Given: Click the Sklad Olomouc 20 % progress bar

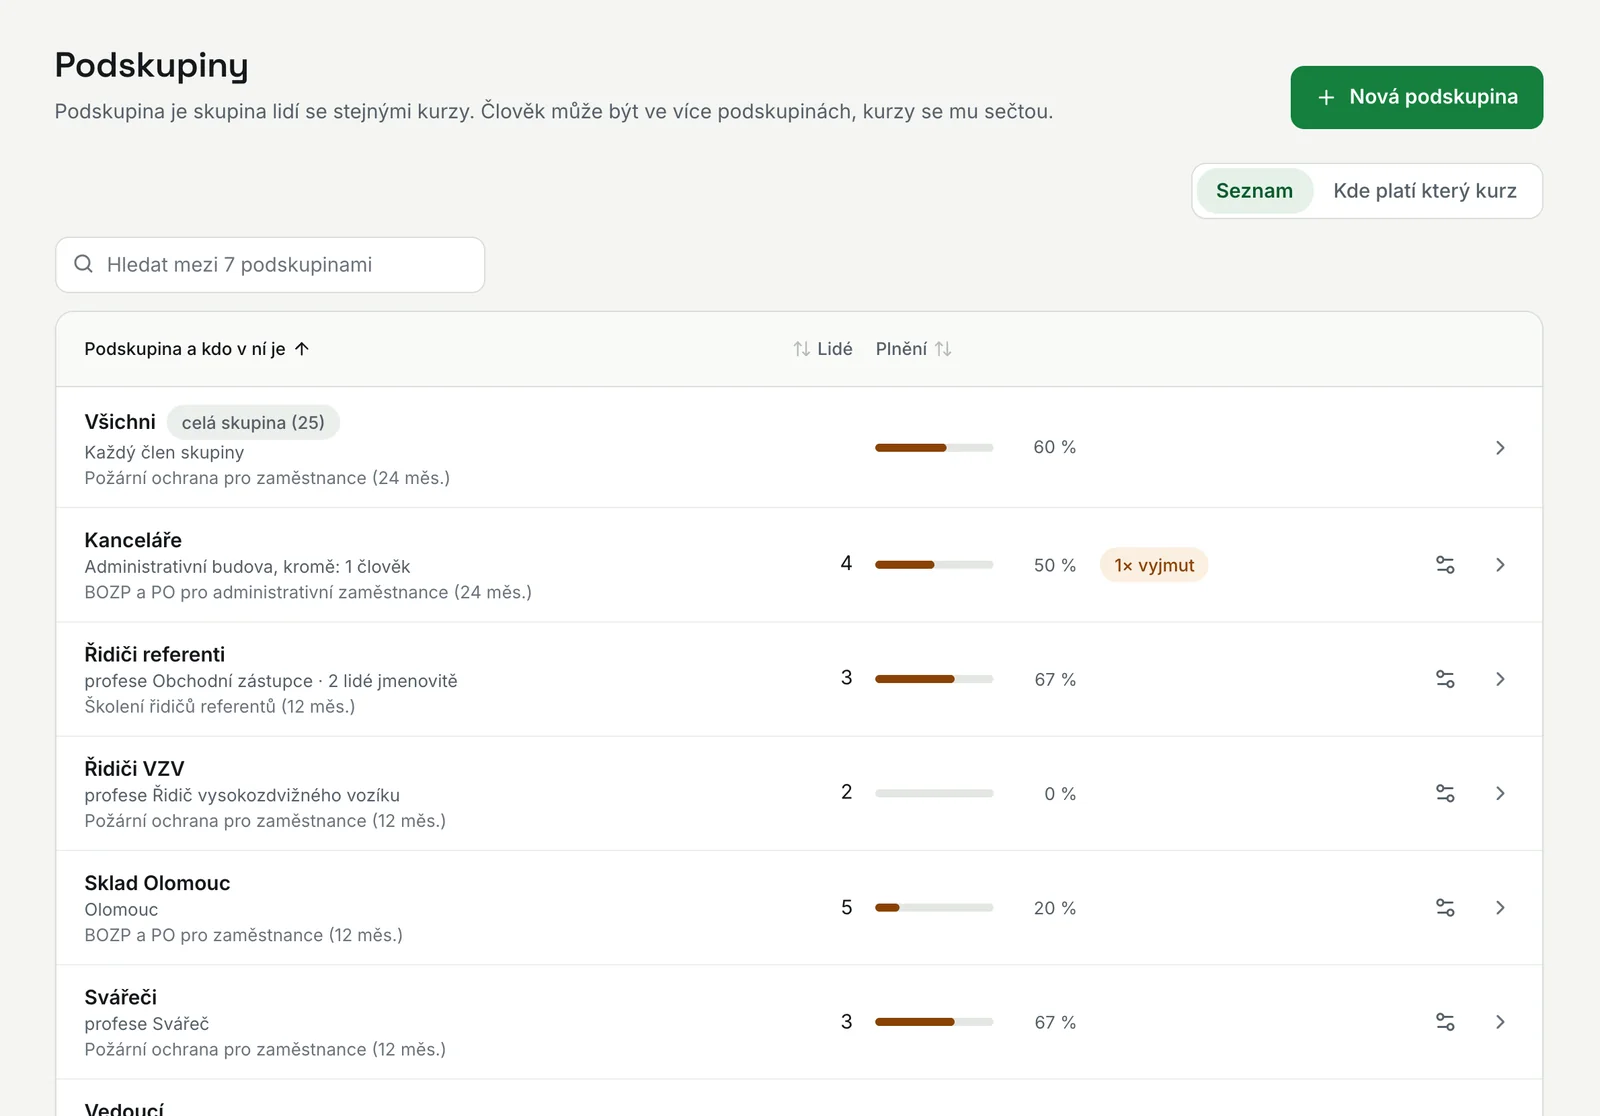Looking at the screenshot, I should (934, 908).
